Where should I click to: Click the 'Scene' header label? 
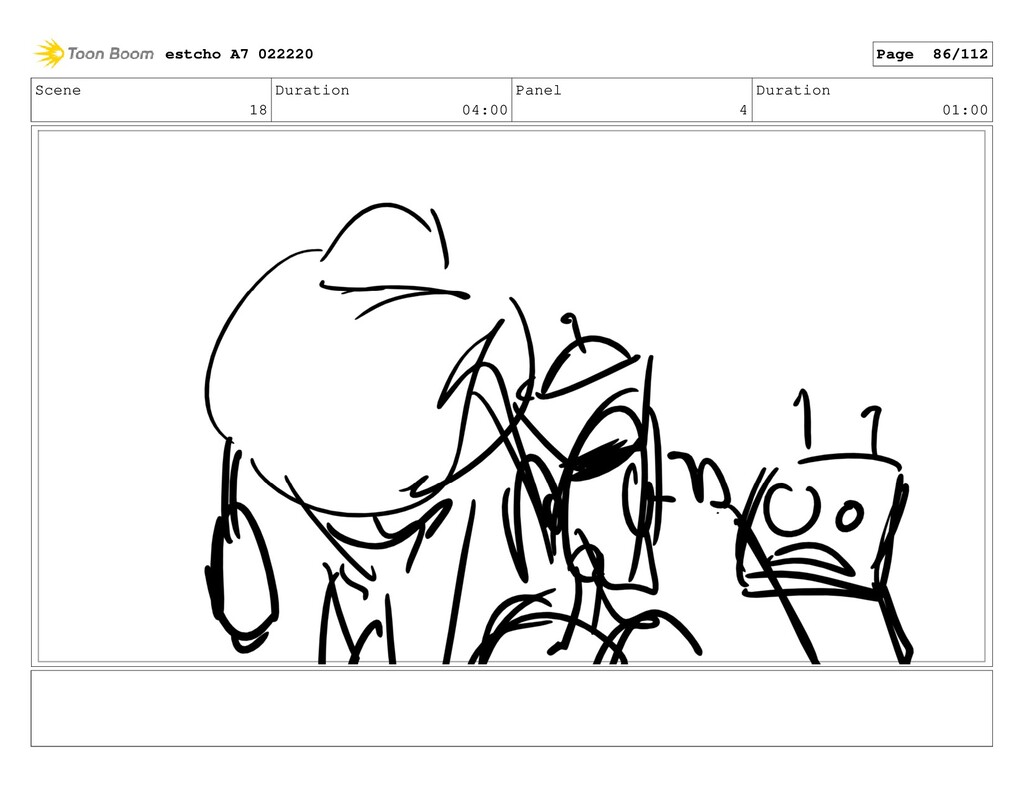click(58, 90)
